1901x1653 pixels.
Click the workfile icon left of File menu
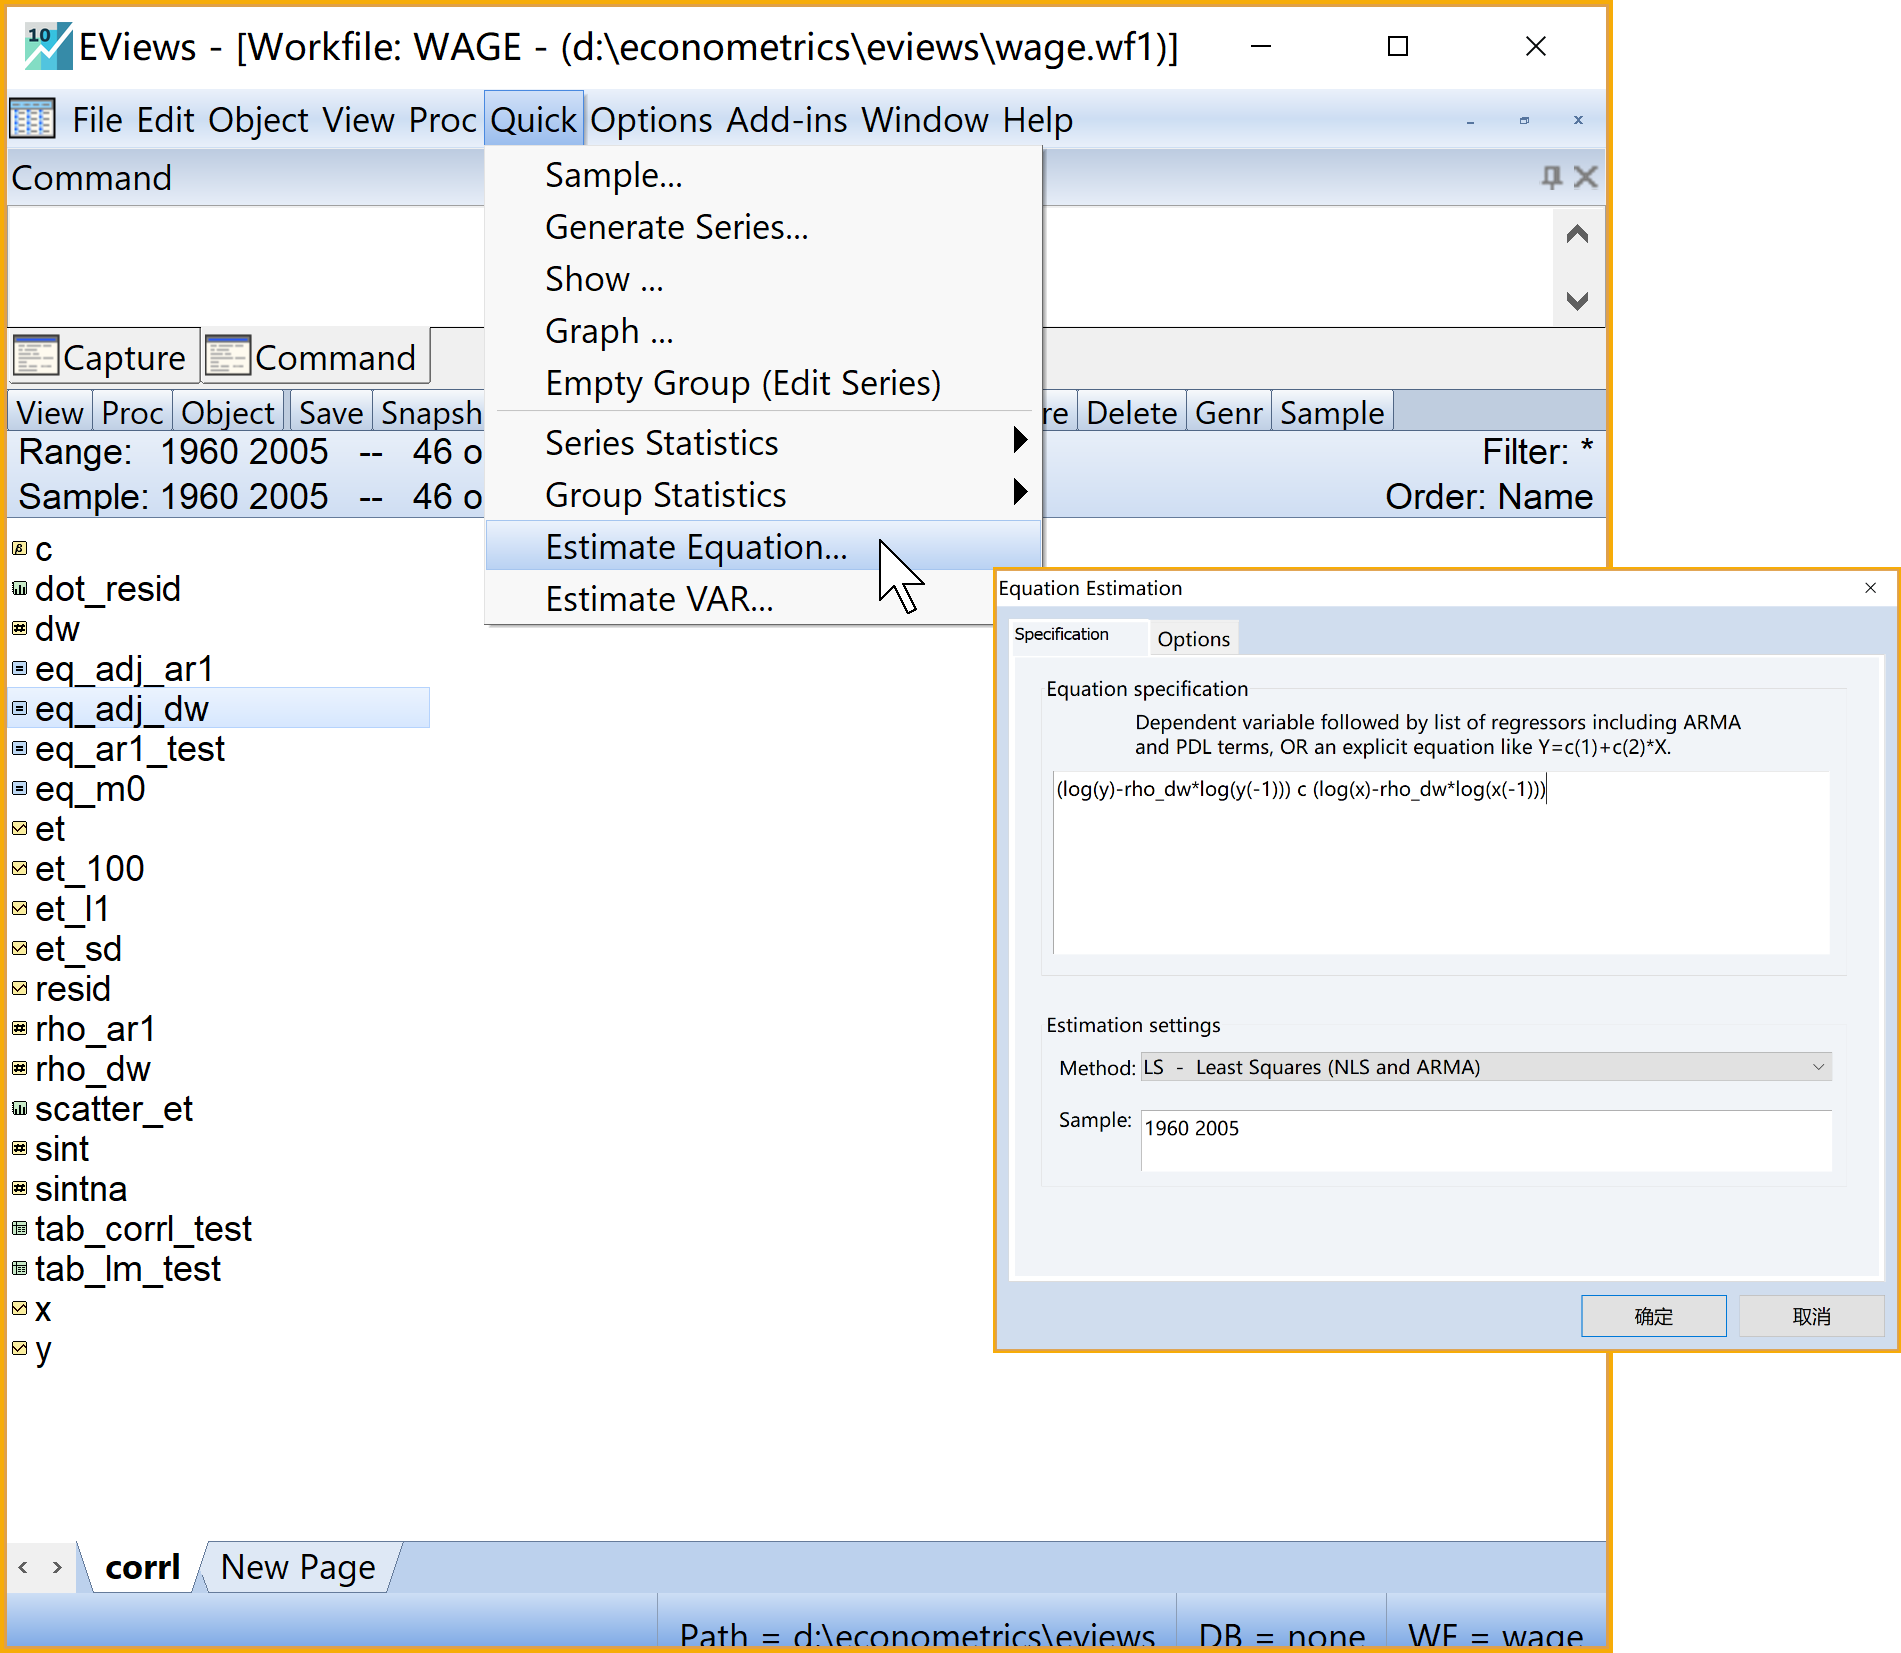33,119
